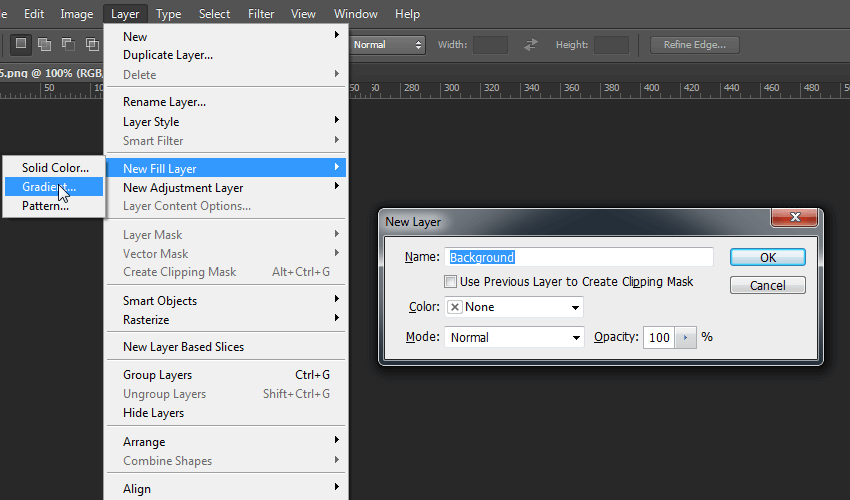Click the swap width and height arrows
The height and width of the screenshot is (500, 850).
tap(531, 45)
